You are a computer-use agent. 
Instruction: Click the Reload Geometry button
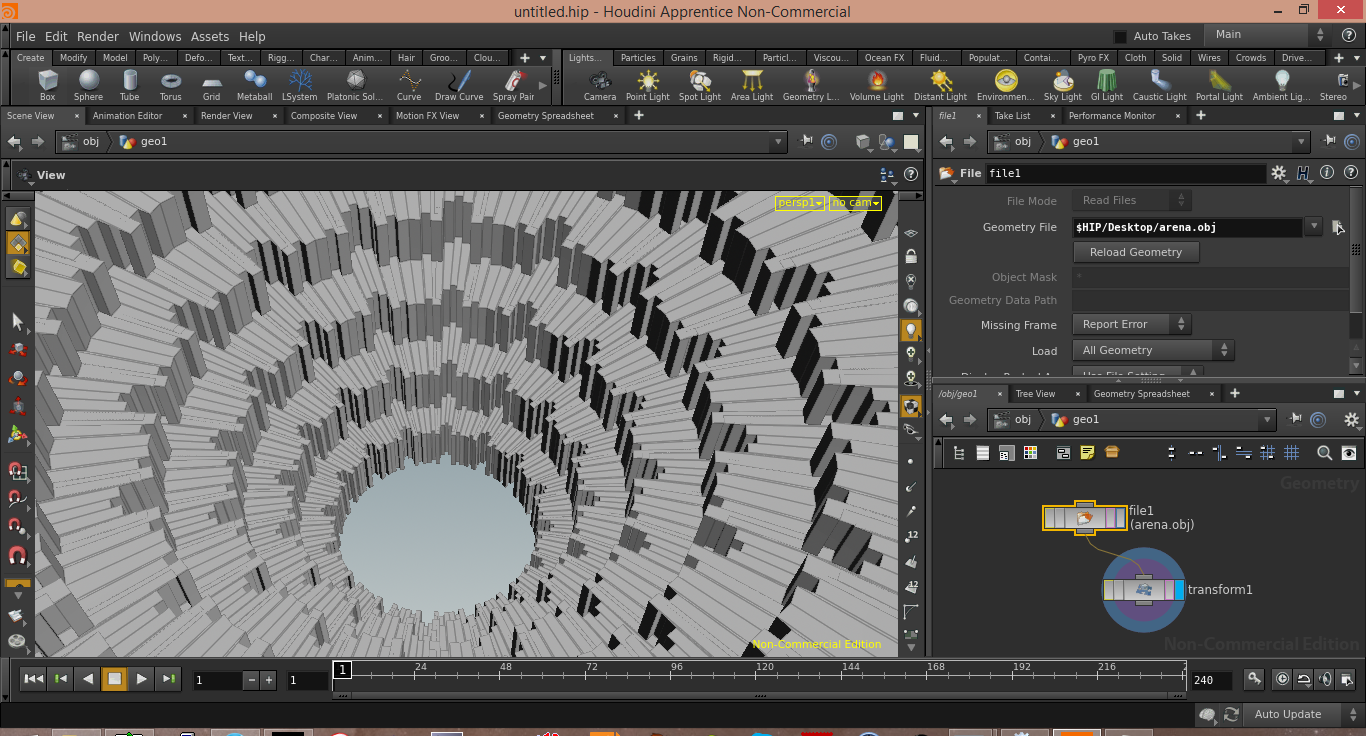[1135, 252]
